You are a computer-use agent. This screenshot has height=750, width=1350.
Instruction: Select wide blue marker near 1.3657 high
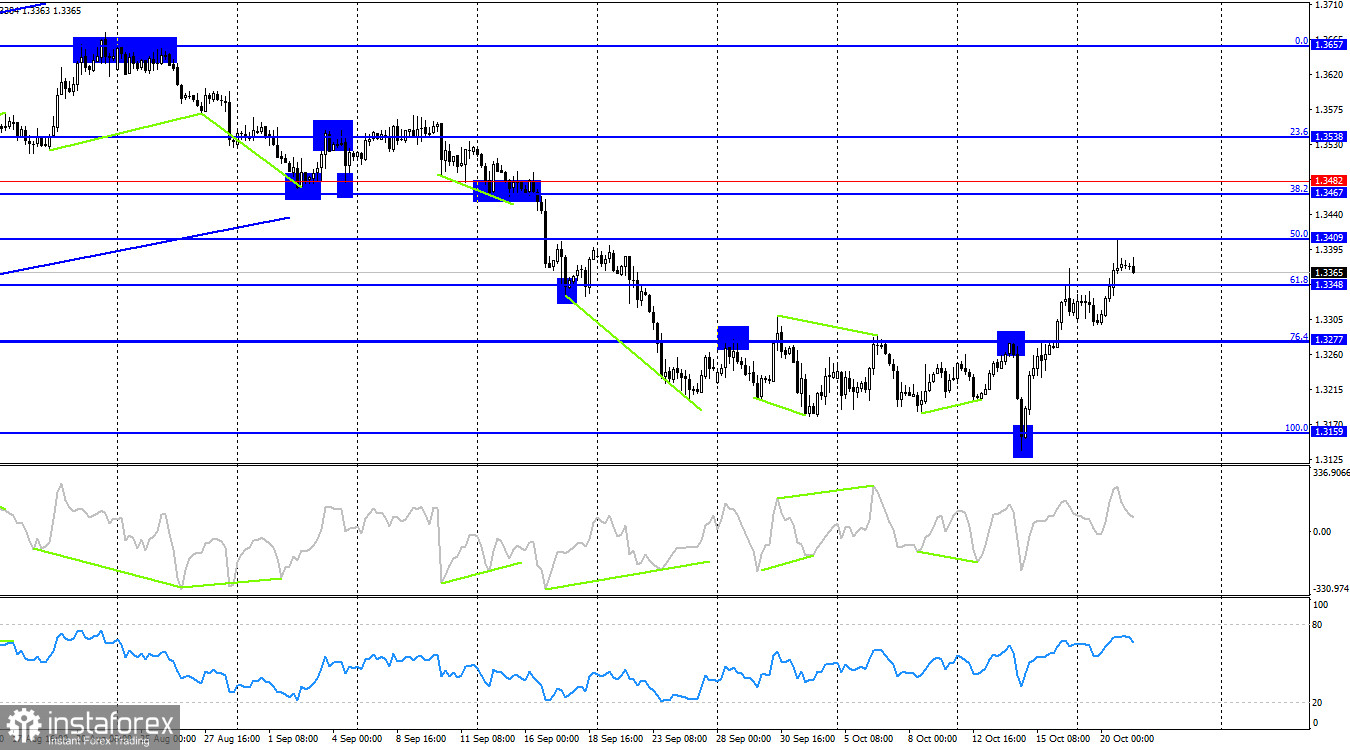(x=125, y=50)
